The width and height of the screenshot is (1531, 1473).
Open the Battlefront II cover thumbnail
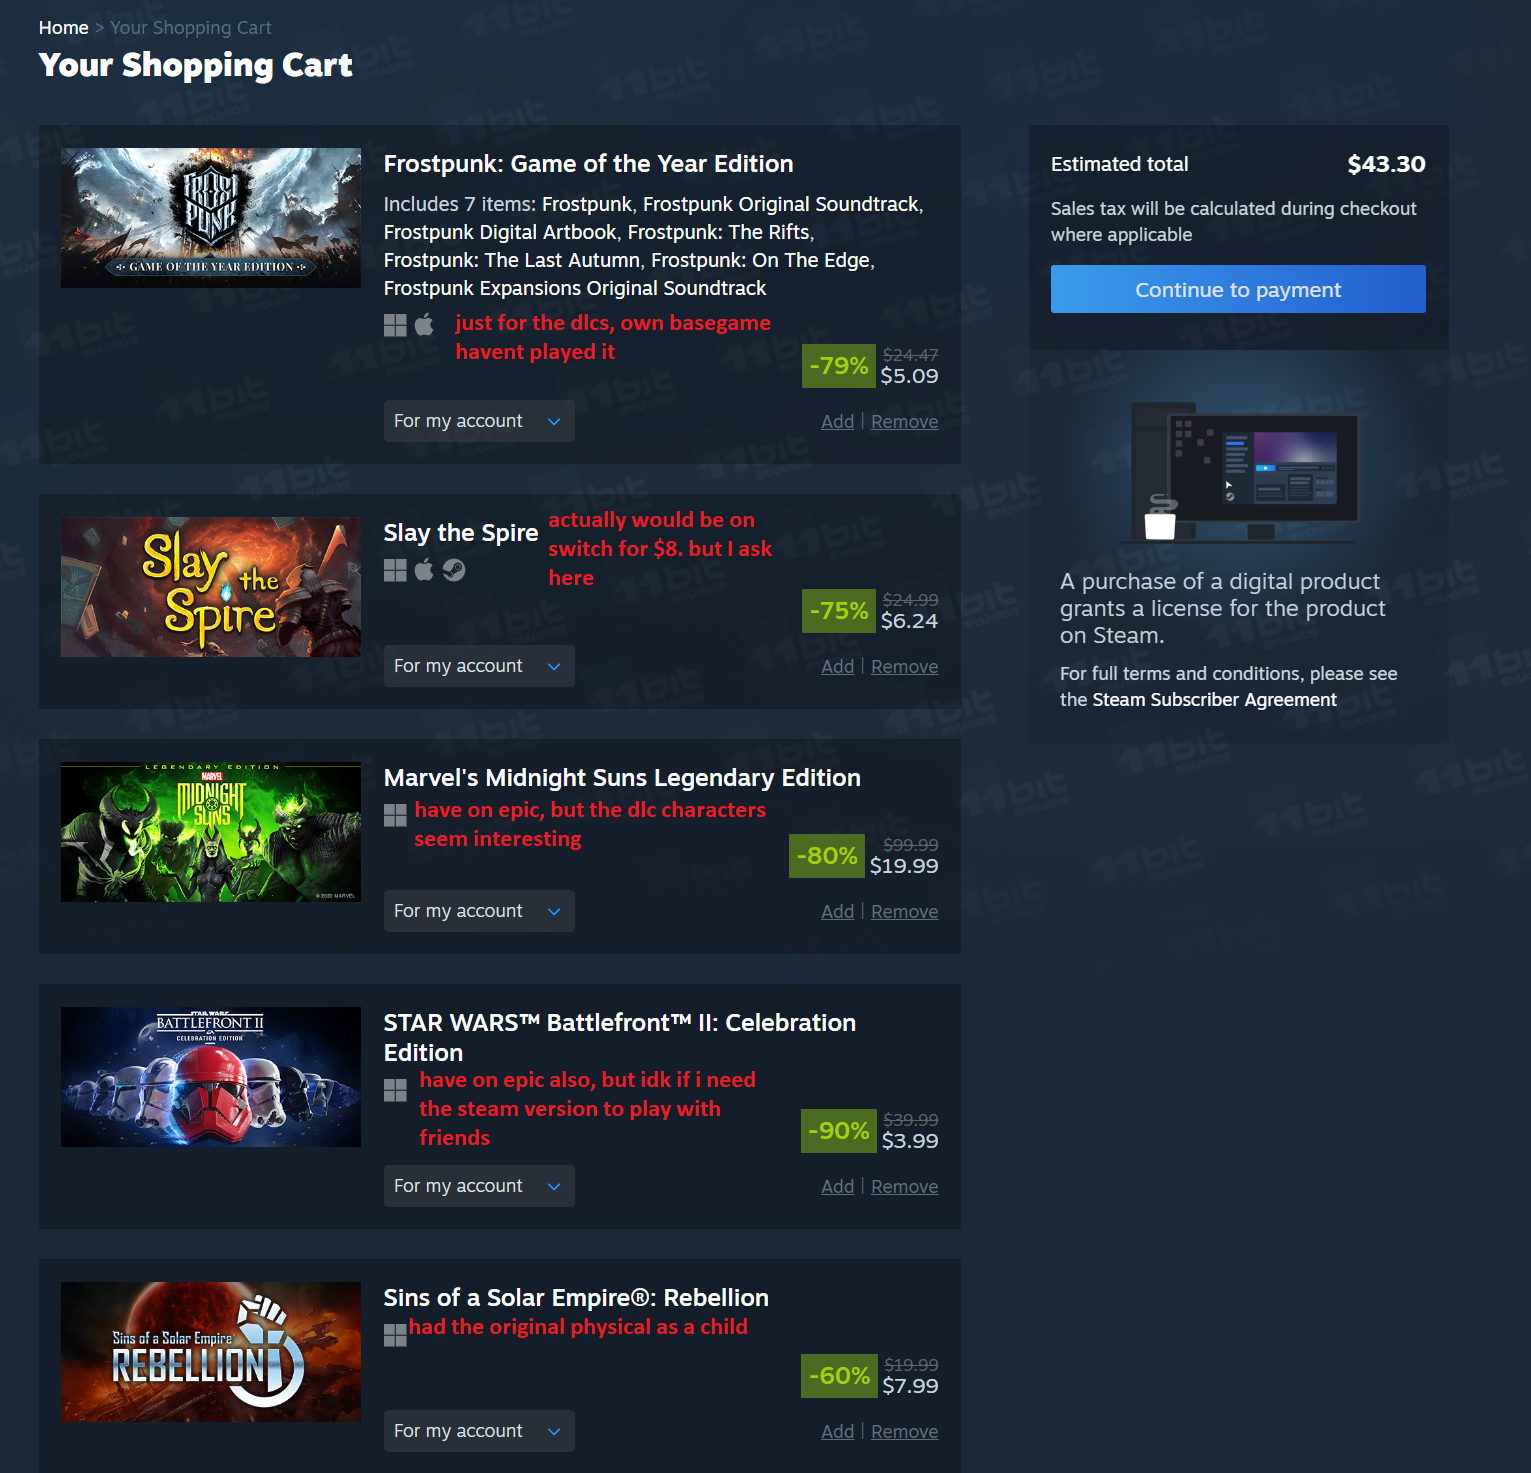click(211, 1077)
